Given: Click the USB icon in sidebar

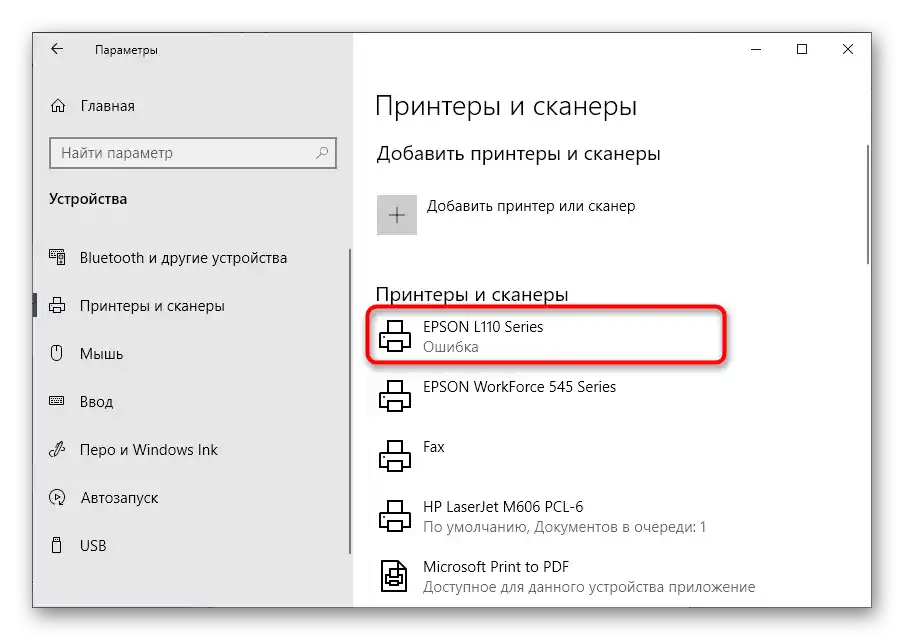Looking at the screenshot, I should [x=56, y=545].
